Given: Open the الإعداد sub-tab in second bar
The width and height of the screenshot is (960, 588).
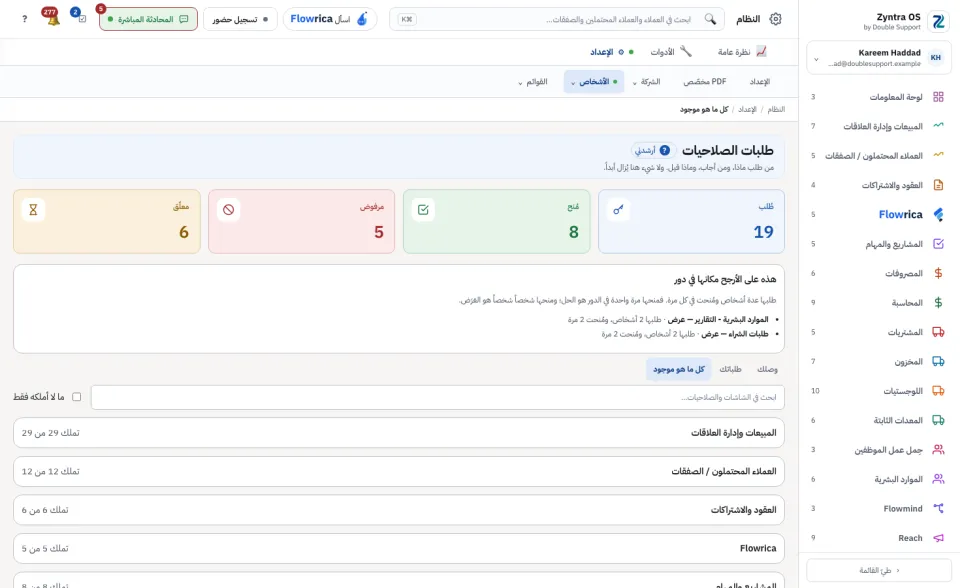Looking at the screenshot, I should (x=760, y=81).
